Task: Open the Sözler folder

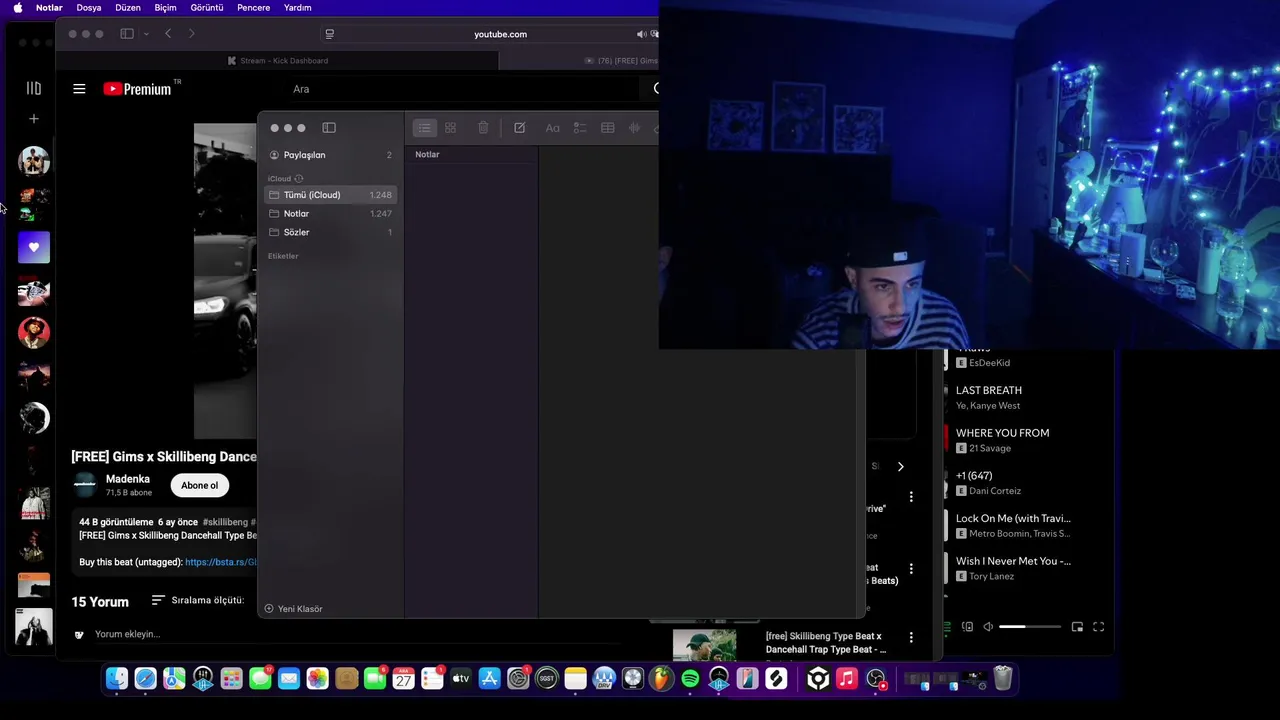Action: click(x=331, y=232)
